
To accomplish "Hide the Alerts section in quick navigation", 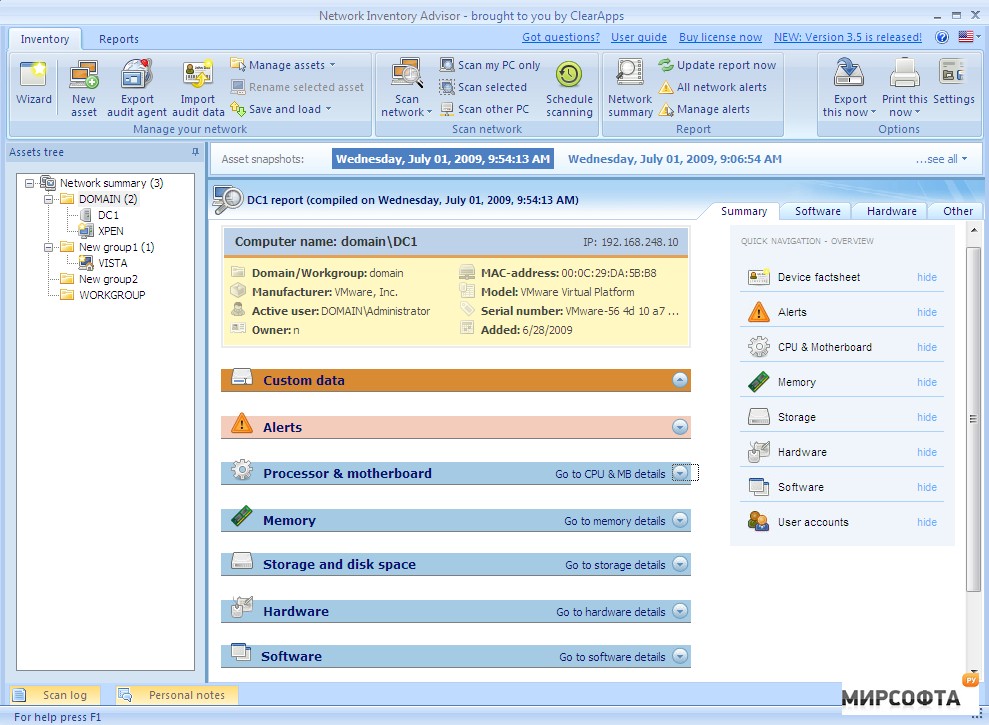I will [927, 312].
